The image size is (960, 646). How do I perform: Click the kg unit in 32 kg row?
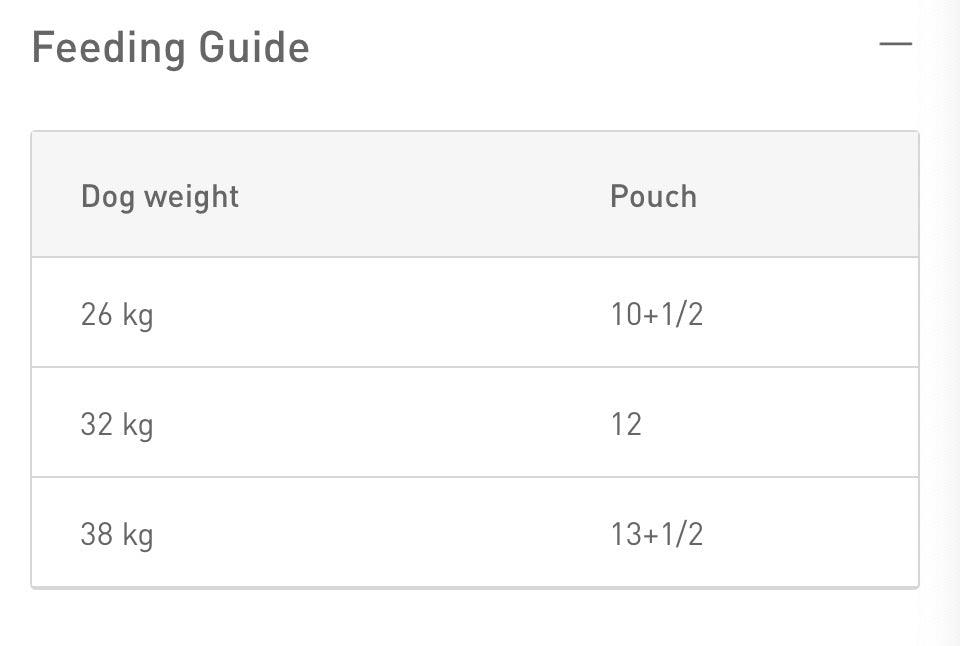pyautogui.click(x=138, y=426)
